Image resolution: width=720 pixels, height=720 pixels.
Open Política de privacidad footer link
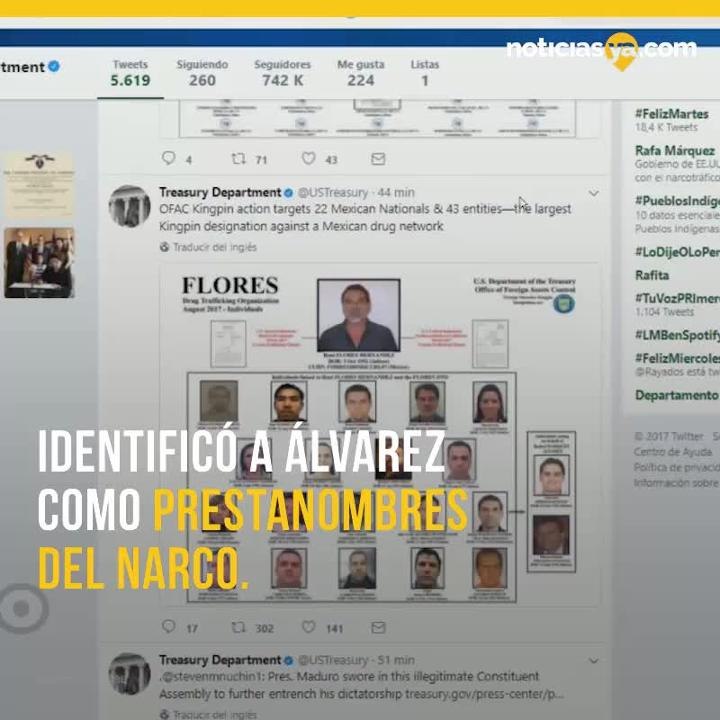[x=677, y=467]
